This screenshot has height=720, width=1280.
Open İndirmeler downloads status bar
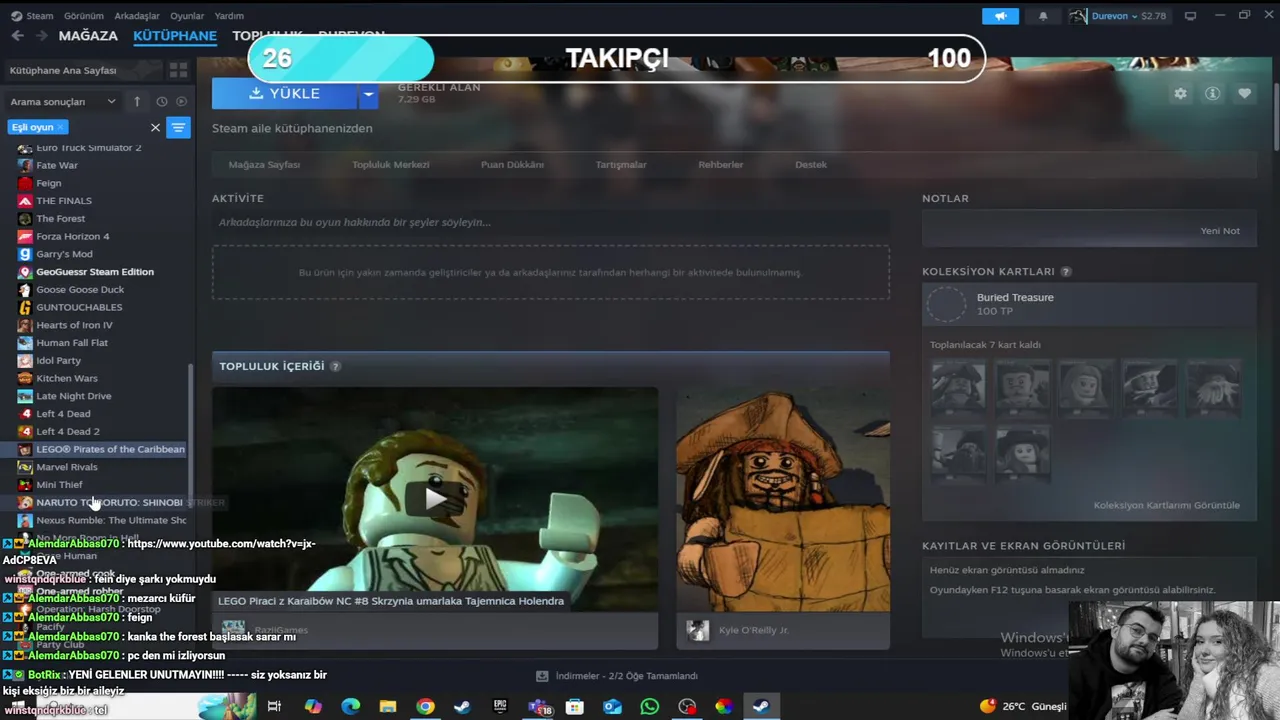coord(617,676)
